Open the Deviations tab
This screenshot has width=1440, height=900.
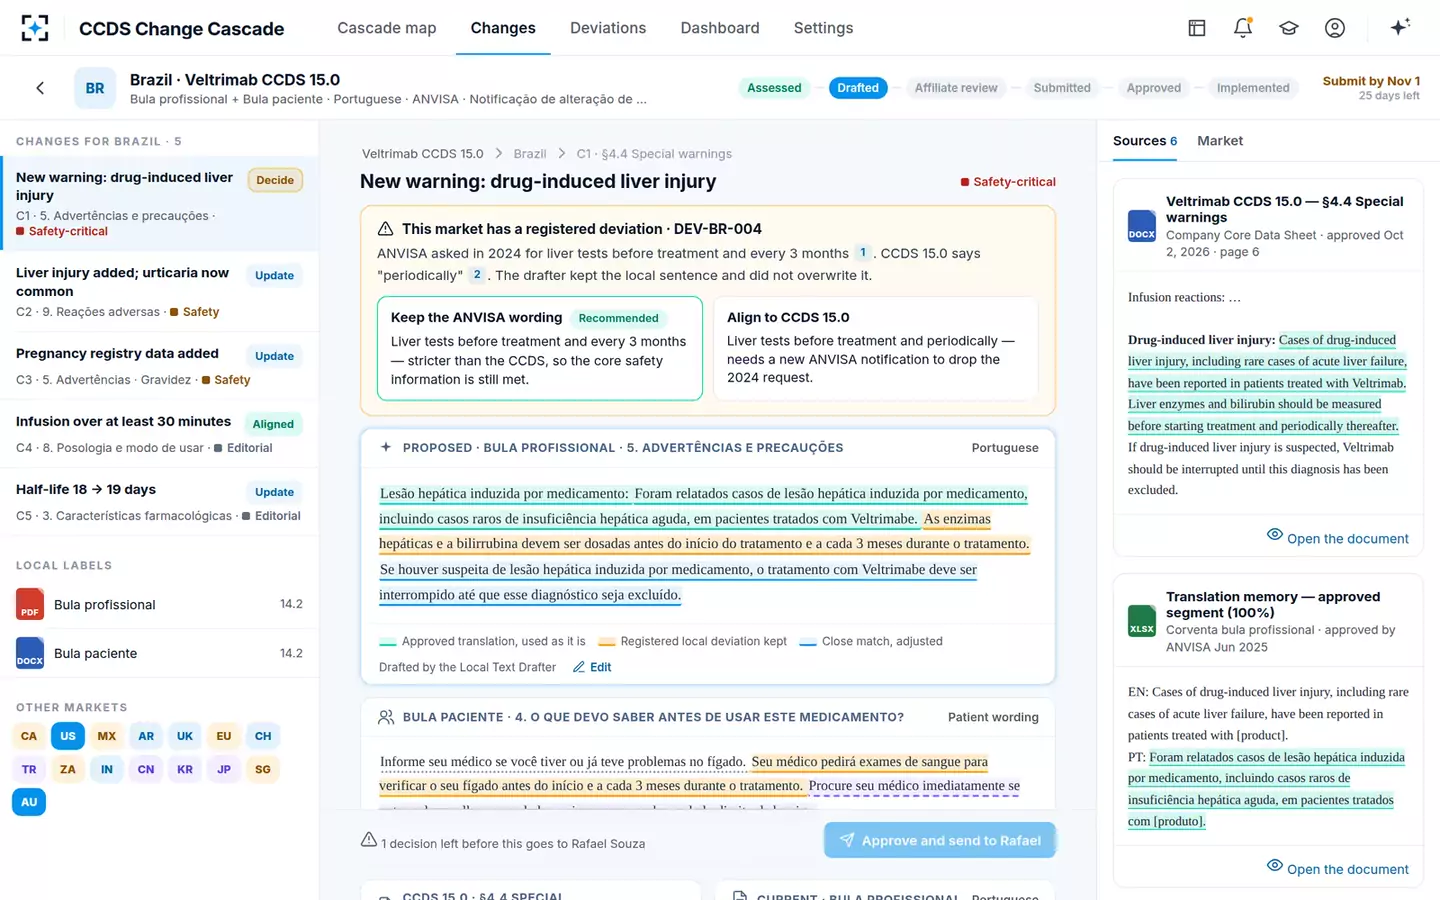(608, 28)
